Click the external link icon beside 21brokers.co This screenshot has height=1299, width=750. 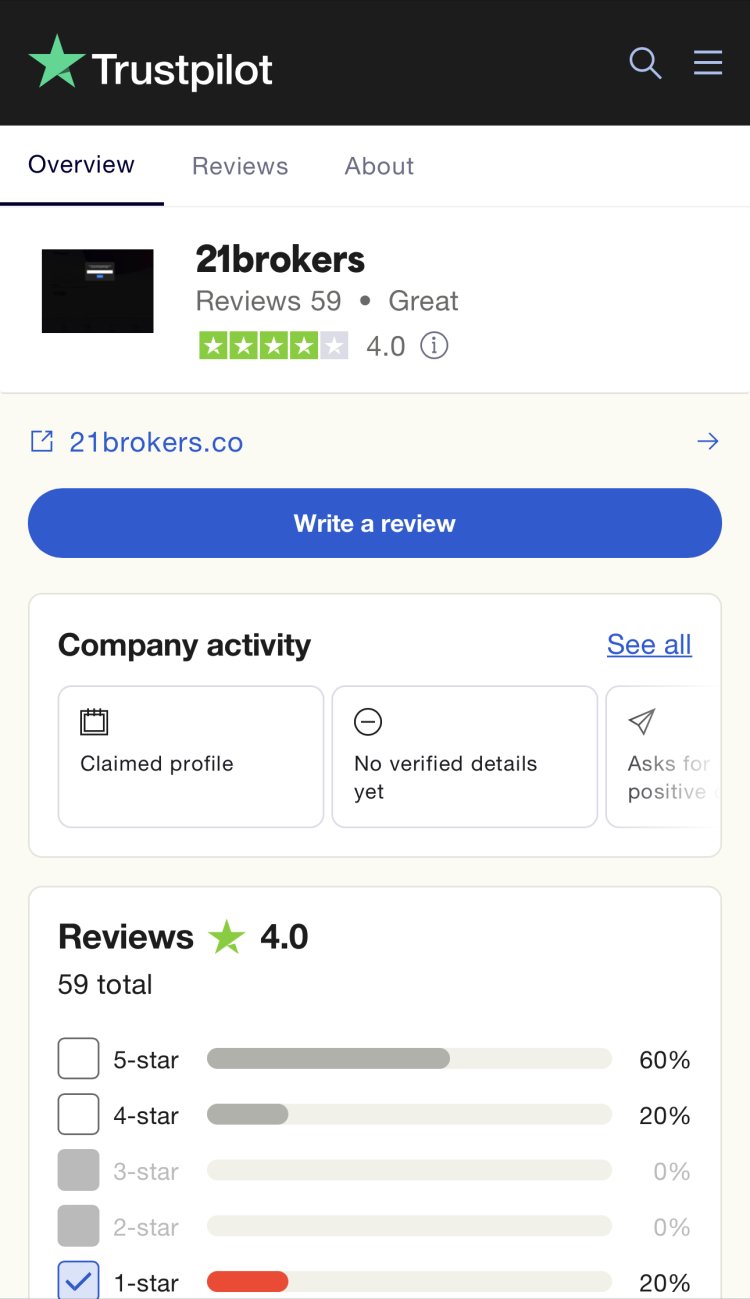click(42, 442)
